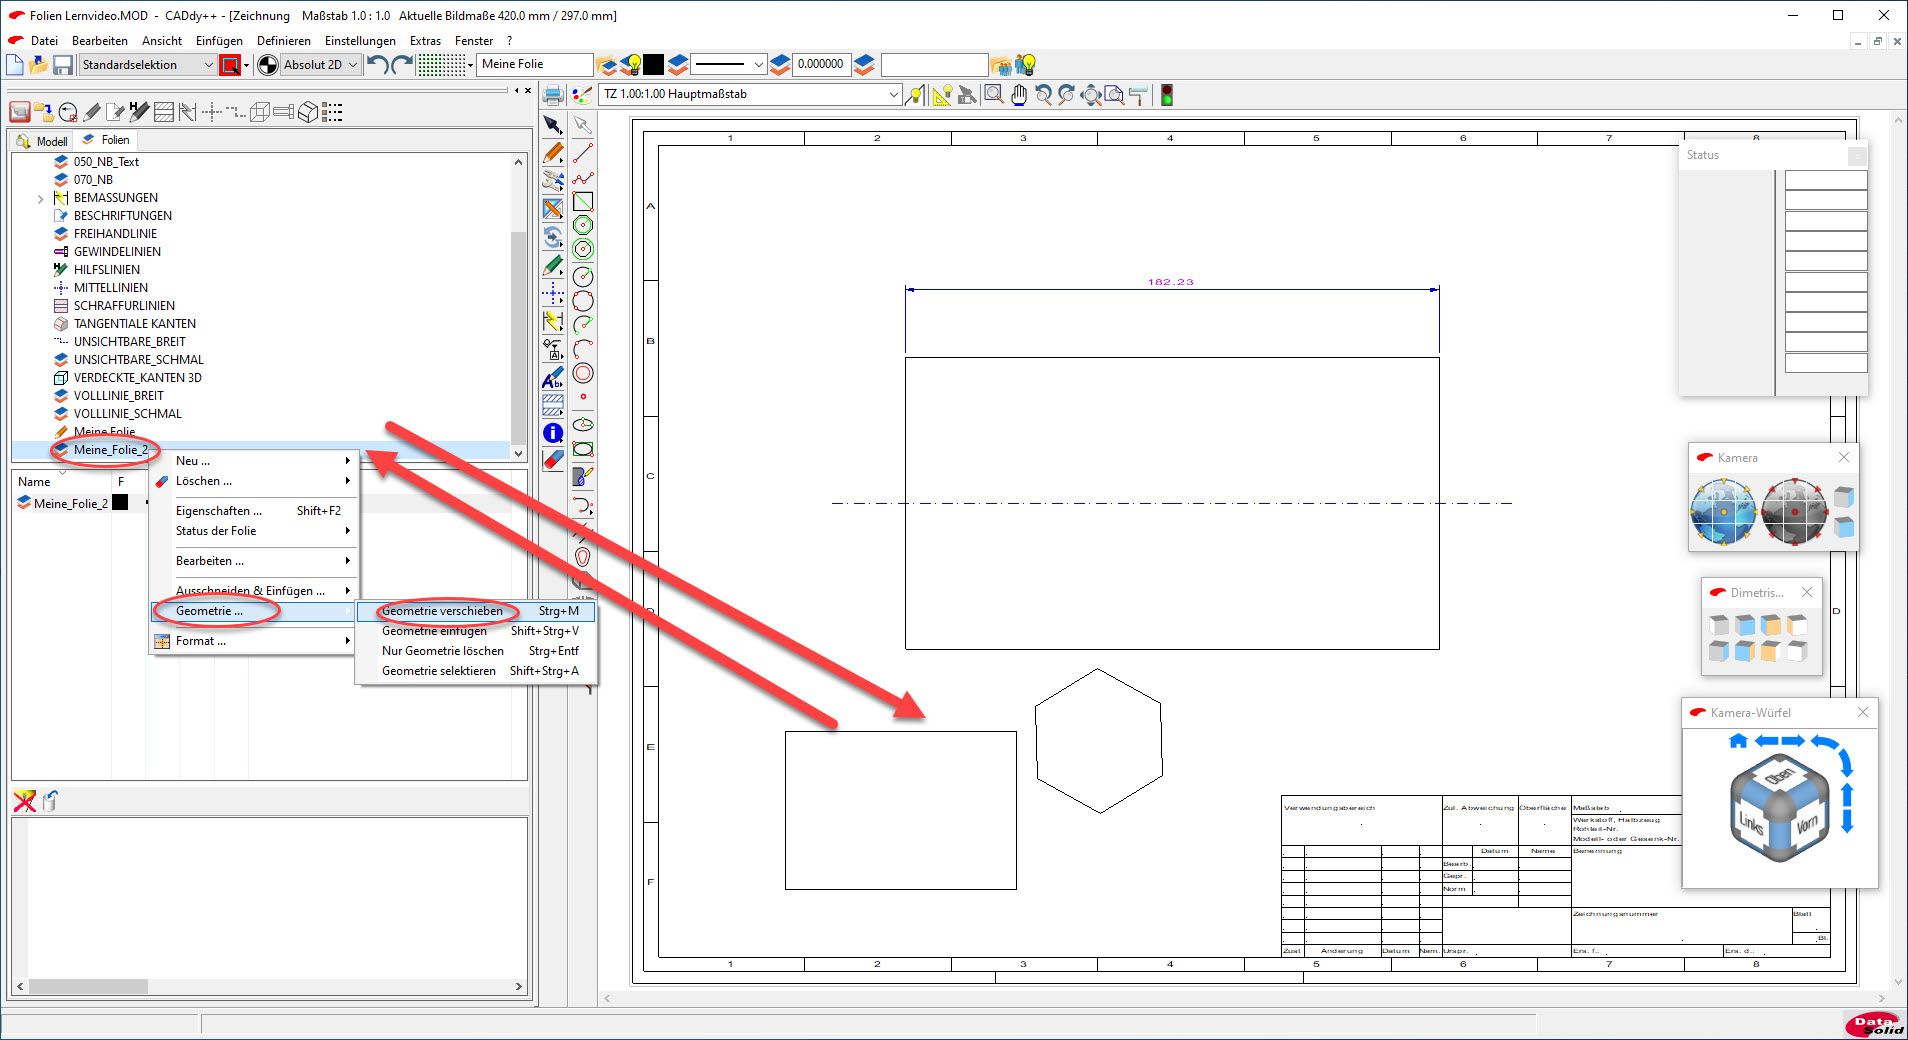Collapse the left panel with the small arrows button

pos(516,90)
